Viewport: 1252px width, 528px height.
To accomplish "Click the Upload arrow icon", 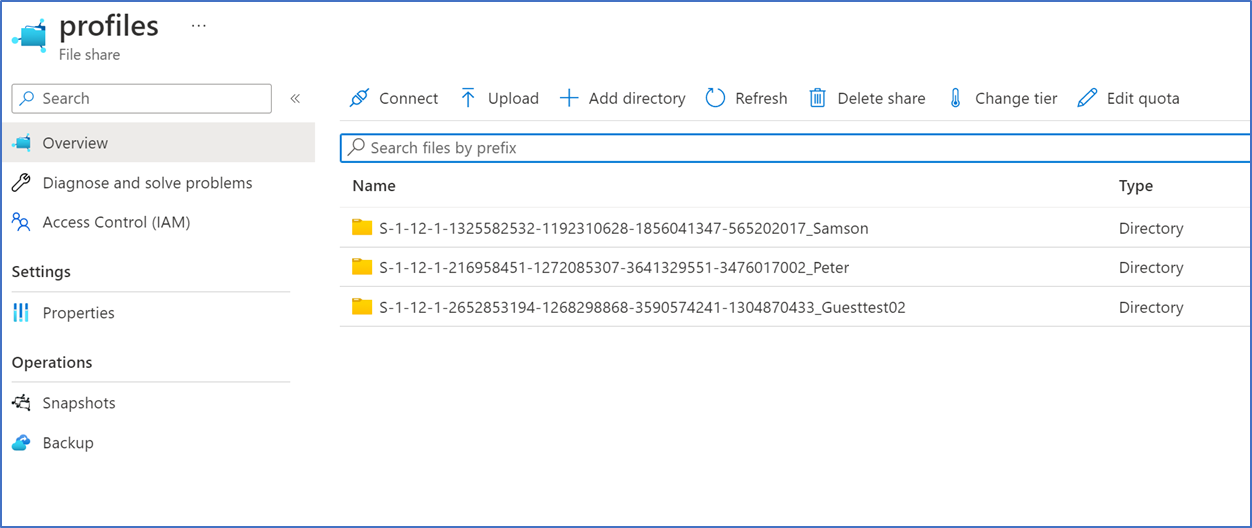I will (468, 98).
